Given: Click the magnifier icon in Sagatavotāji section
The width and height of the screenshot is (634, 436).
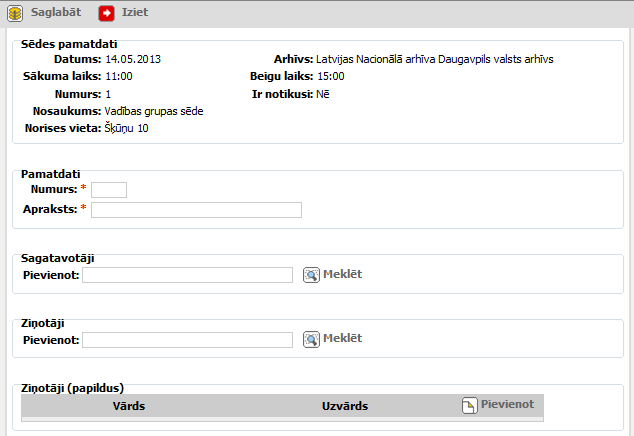Looking at the screenshot, I should pyautogui.click(x=311, y=275).
